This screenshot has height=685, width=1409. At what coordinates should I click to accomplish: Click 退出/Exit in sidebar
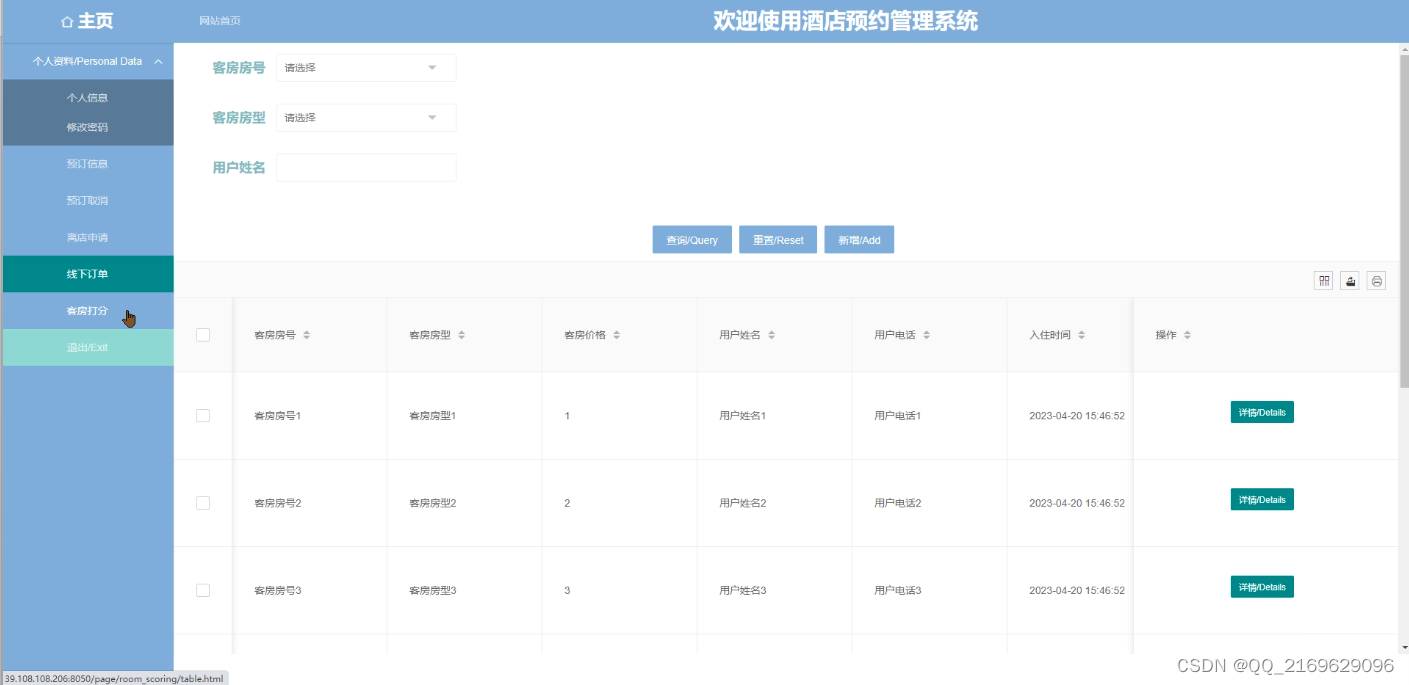pos(87,348)
